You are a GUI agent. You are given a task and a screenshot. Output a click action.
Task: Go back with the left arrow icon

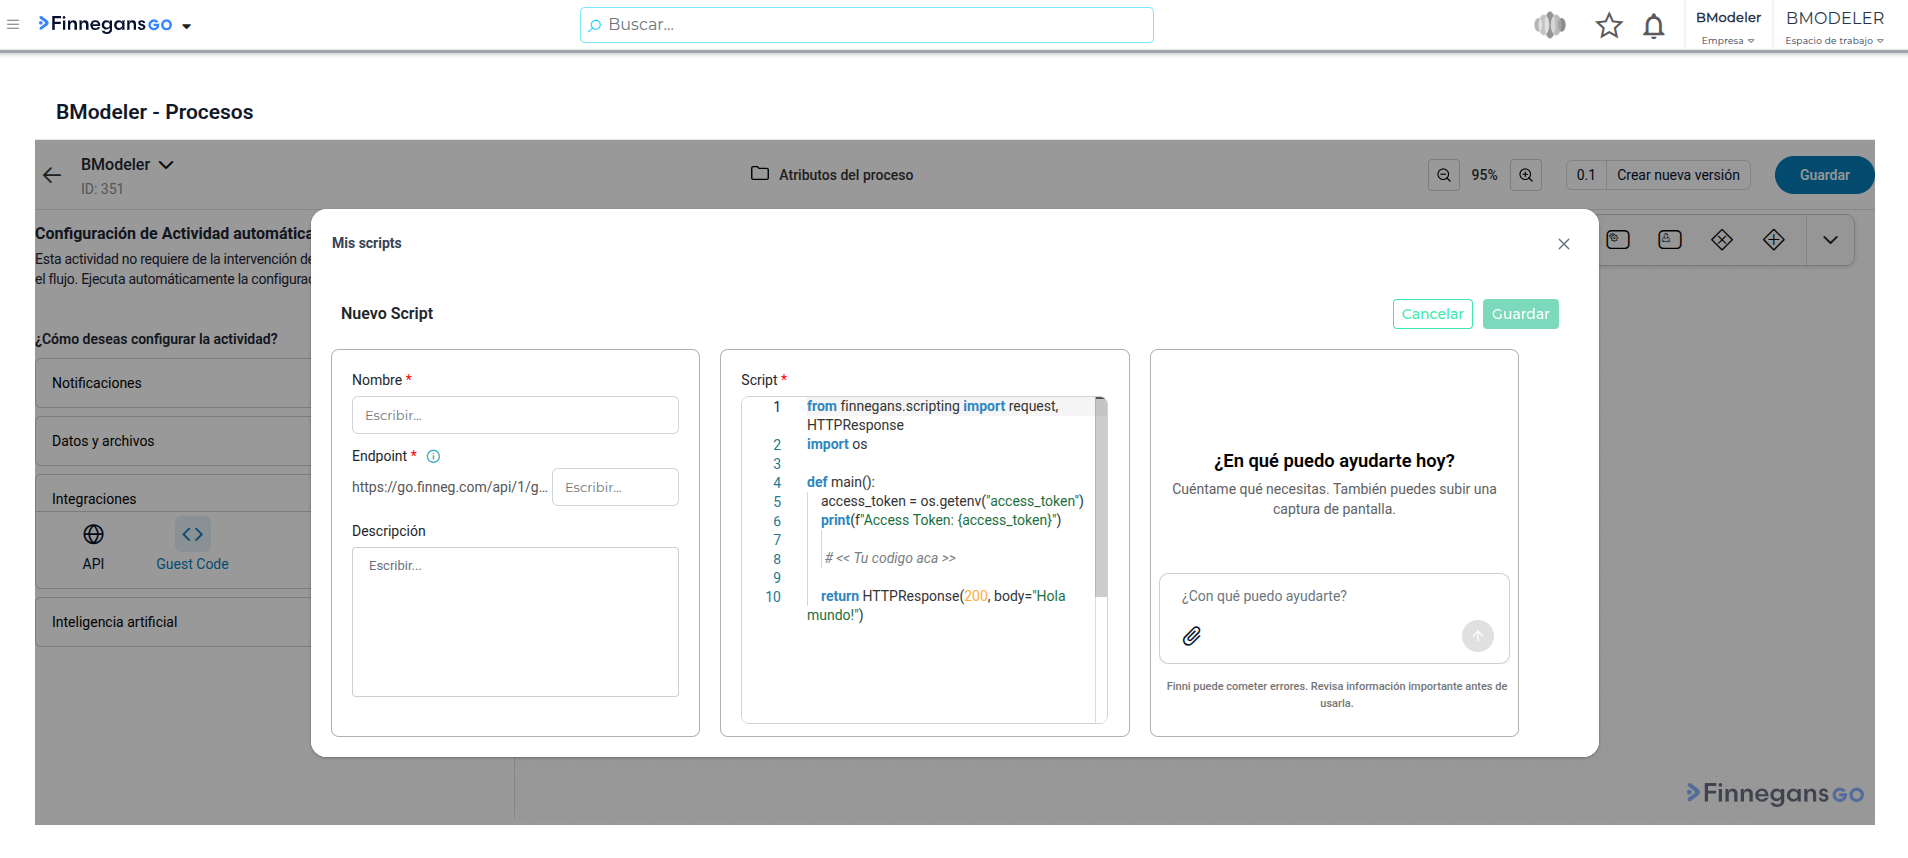[52, 175]
